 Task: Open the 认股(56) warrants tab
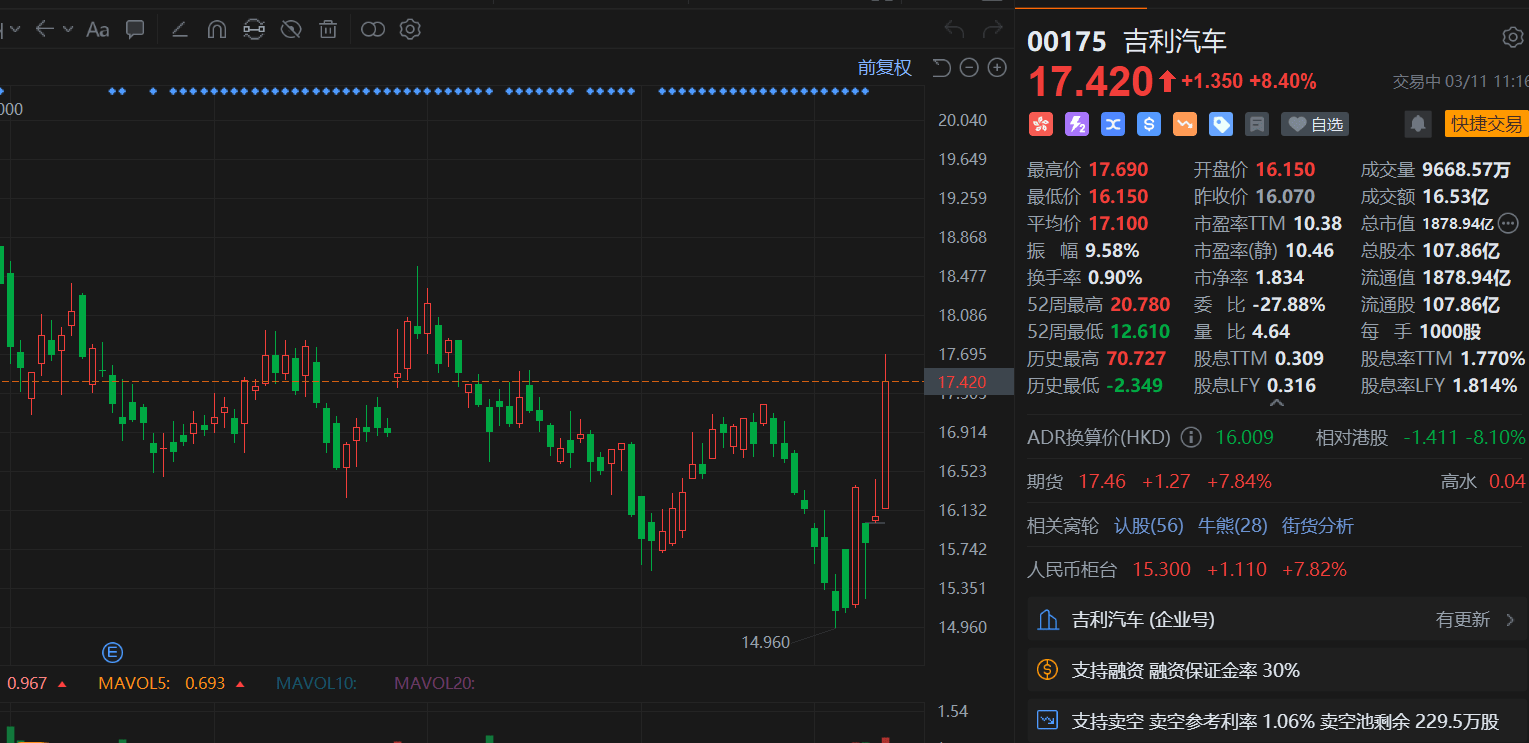tap(1148, 525)
